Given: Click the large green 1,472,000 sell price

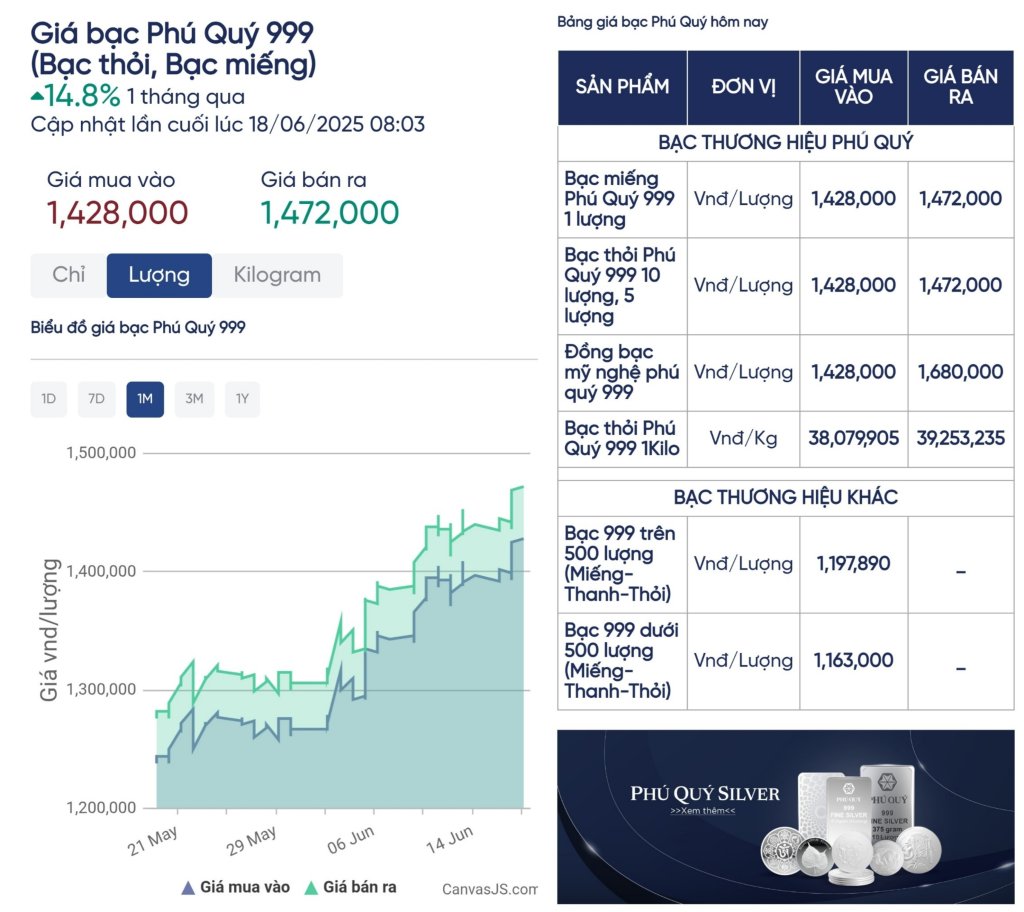Looking at the screenshot, I should (330, 213).
